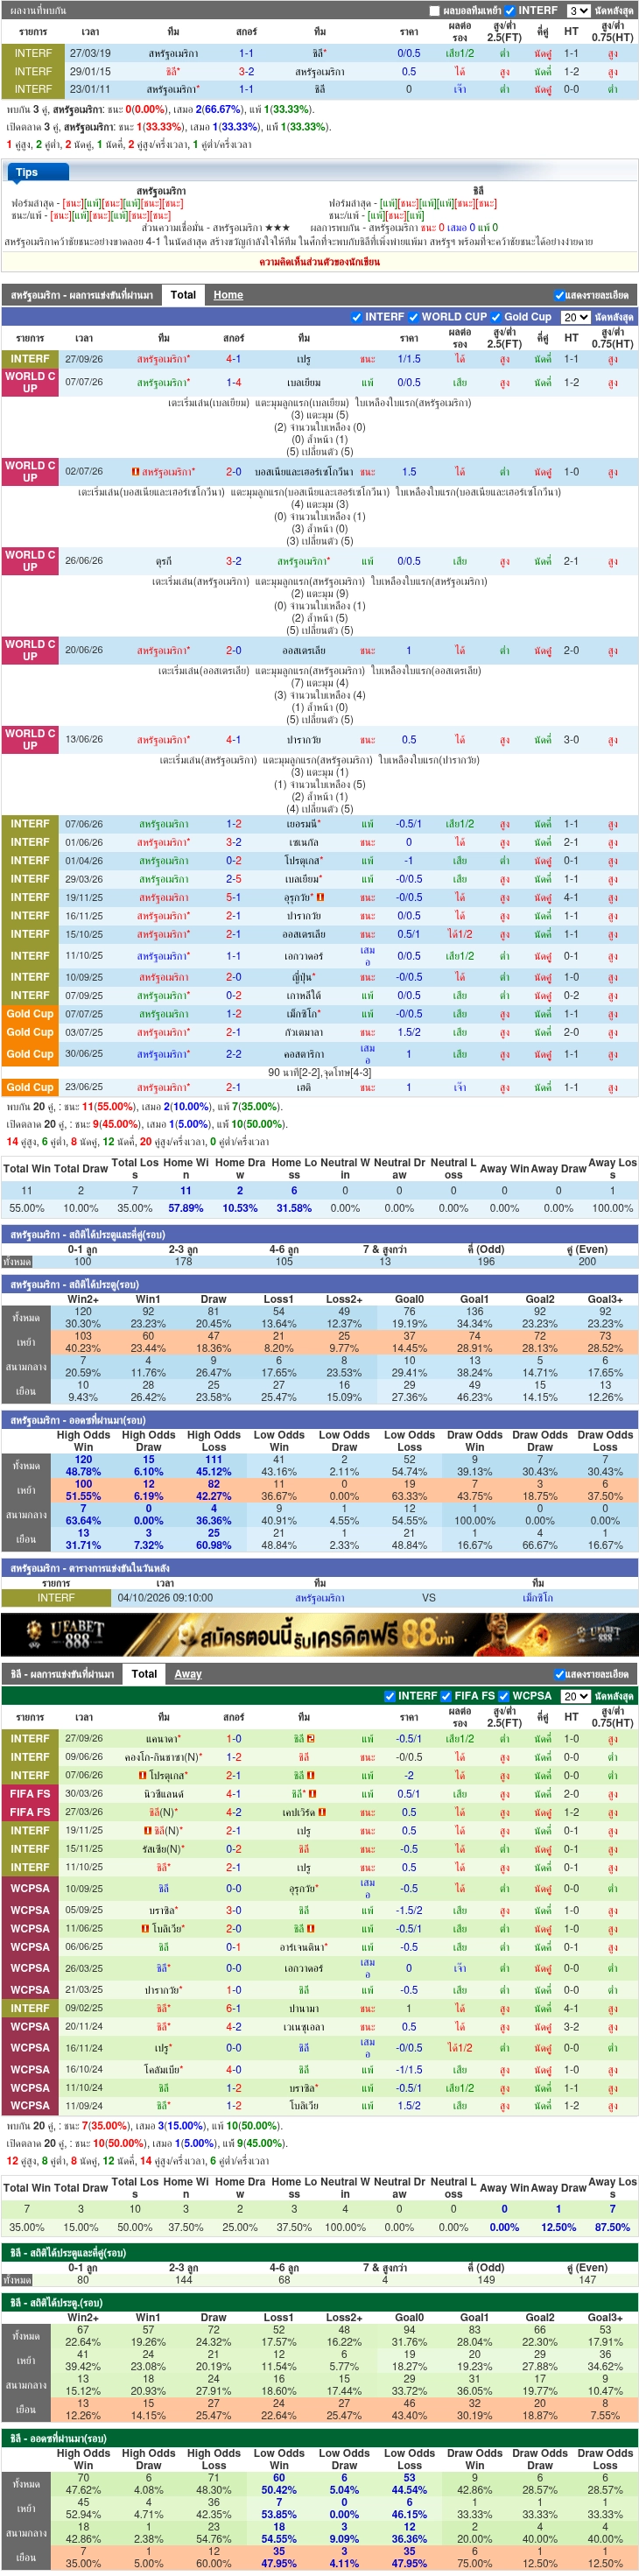Open the 1-1 score of 27/03/19 head-to-head match
This screenshot has width=639, height=2576.
[246, 54]
